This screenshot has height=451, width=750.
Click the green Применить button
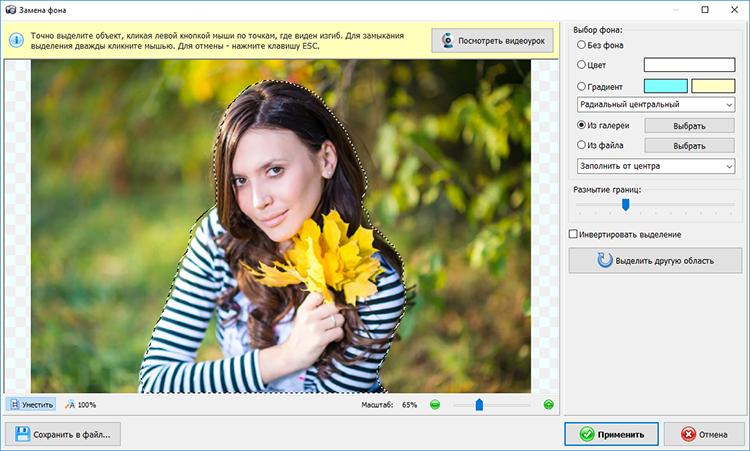[x=611, y=434]
